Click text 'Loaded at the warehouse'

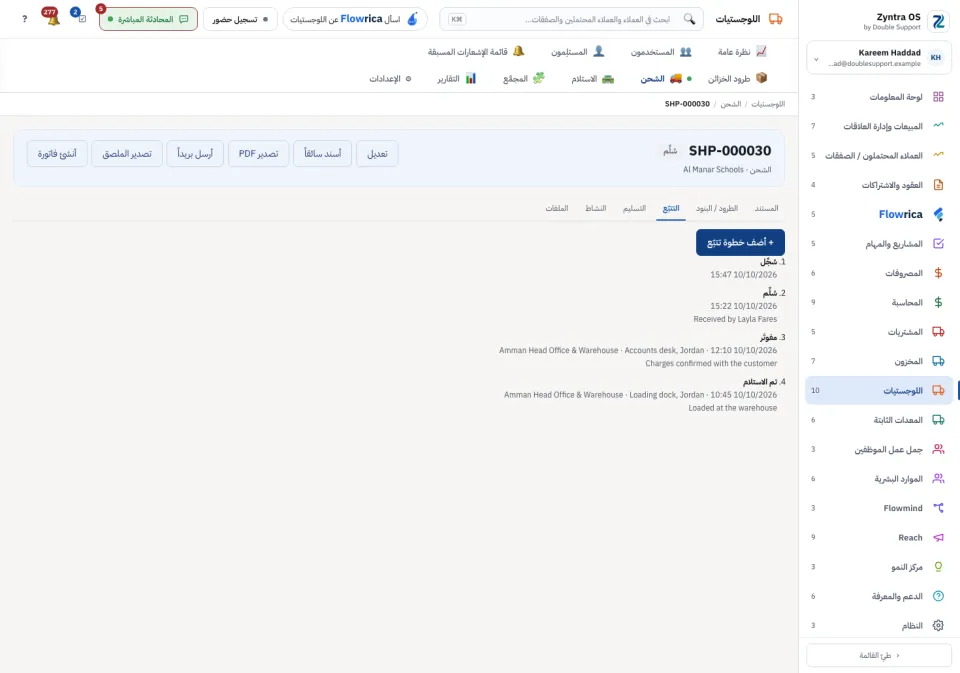(732, 408)
